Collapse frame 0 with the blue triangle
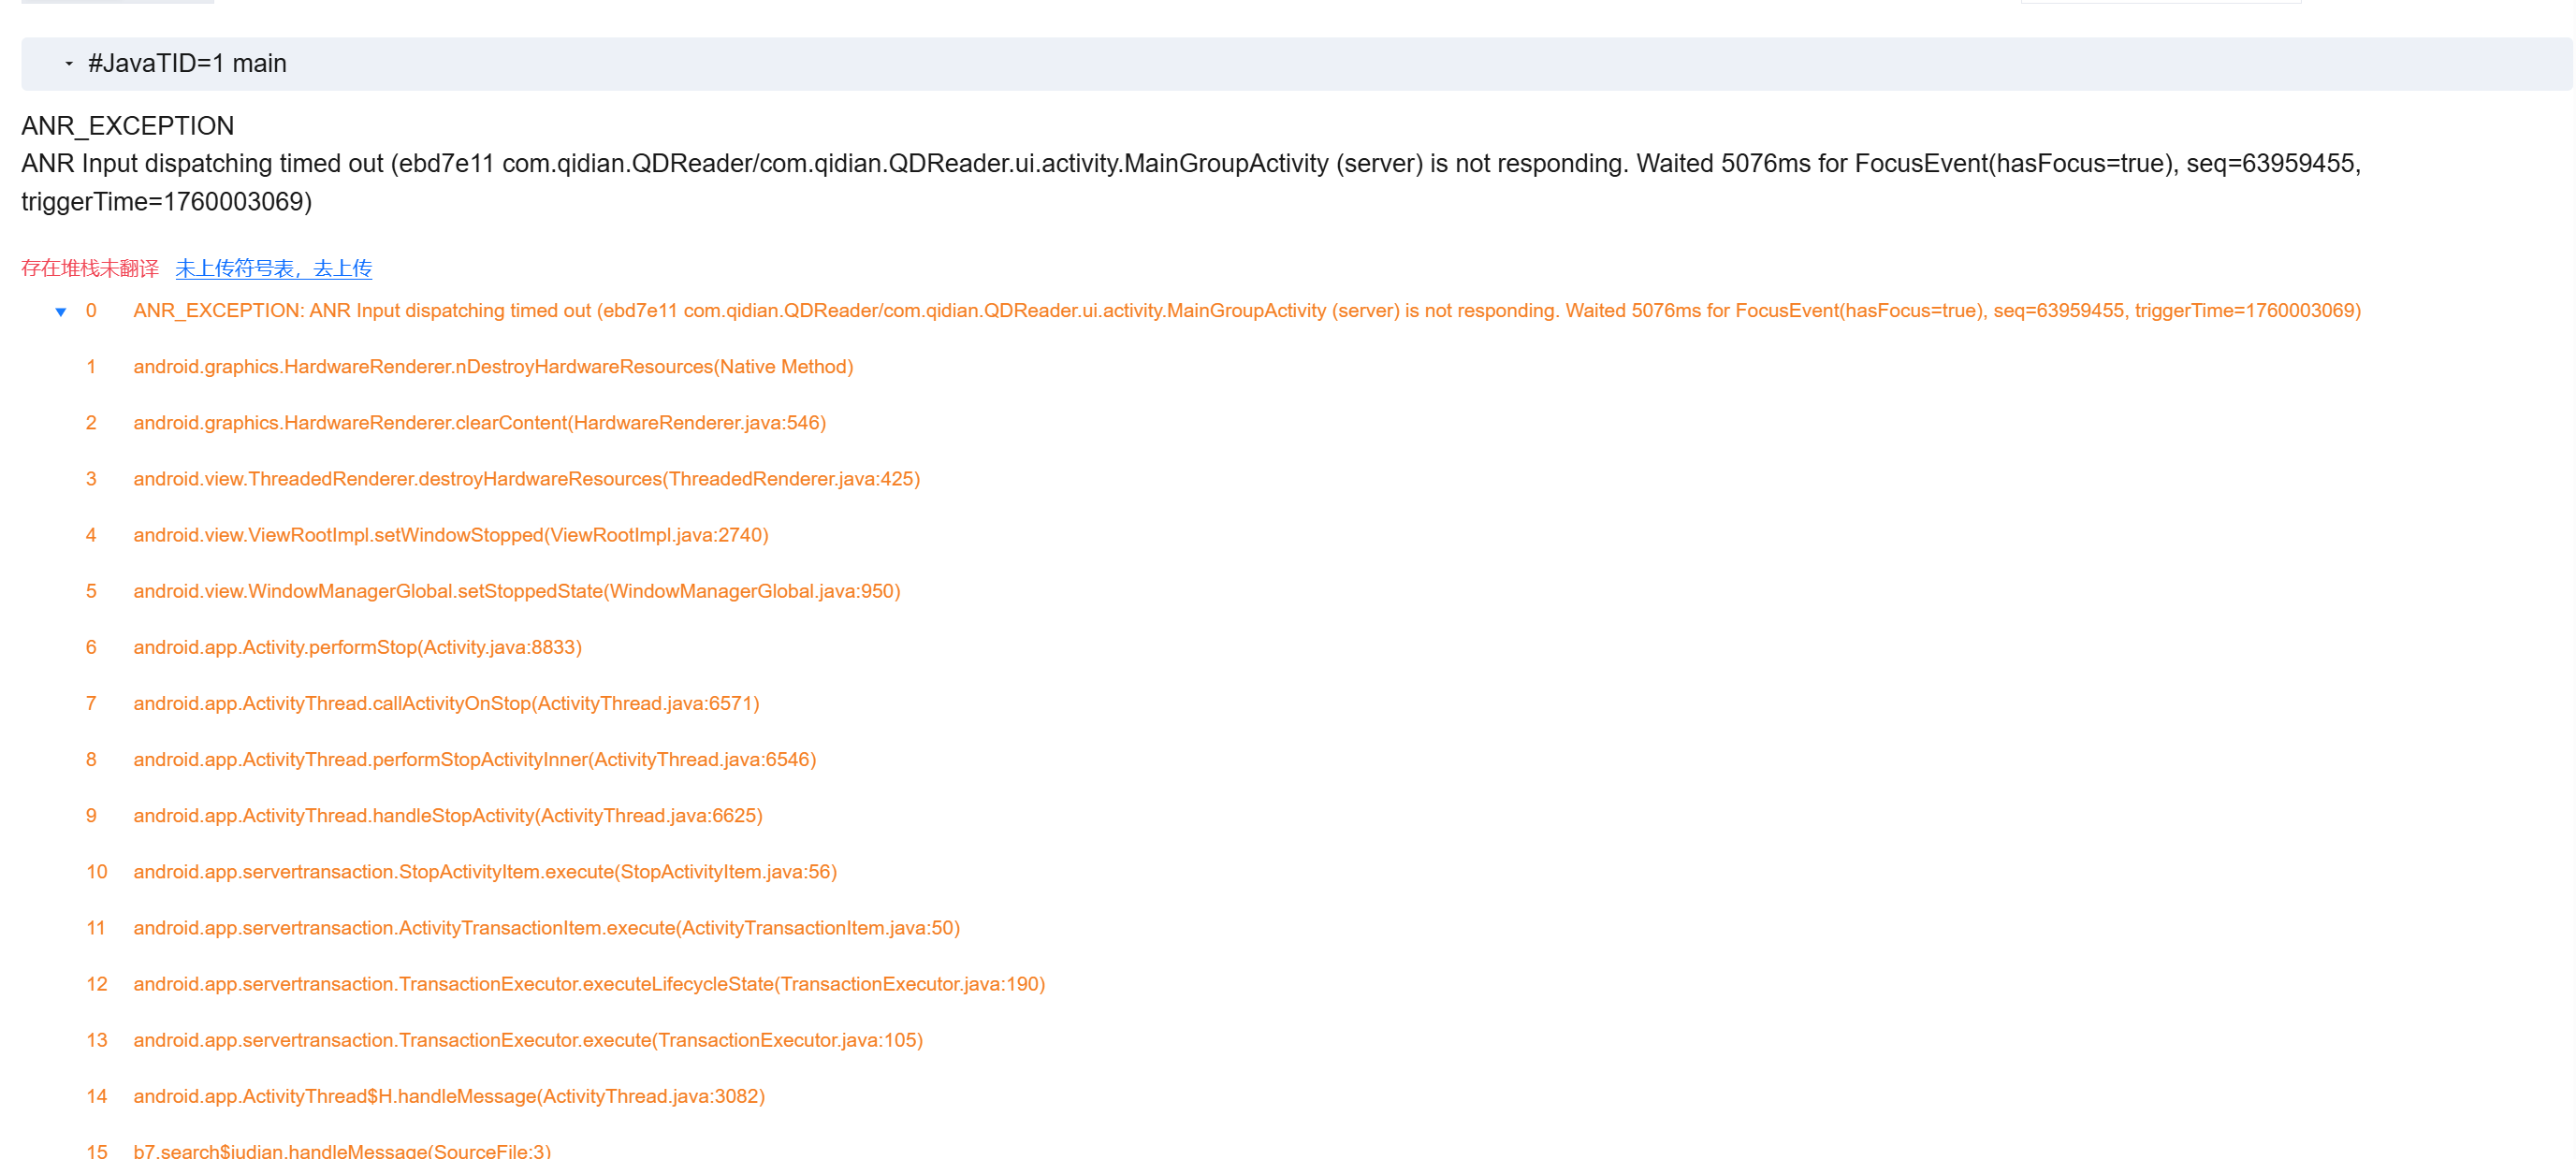2576x1159 pixels. click(61, 312)
